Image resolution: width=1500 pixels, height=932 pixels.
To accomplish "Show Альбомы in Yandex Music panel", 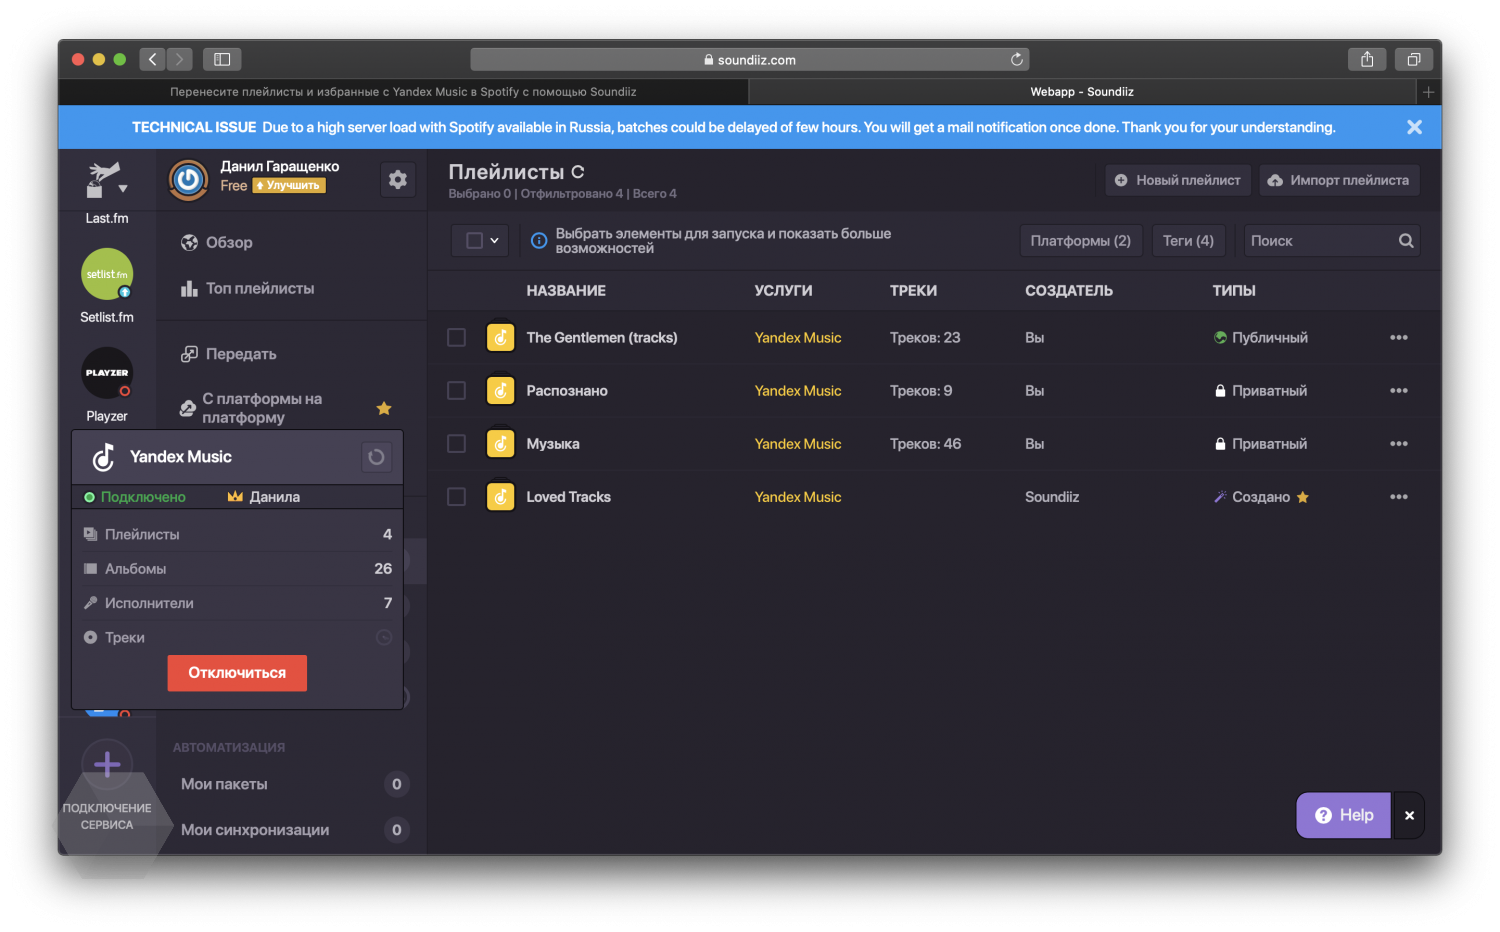I will click(237, 569).
